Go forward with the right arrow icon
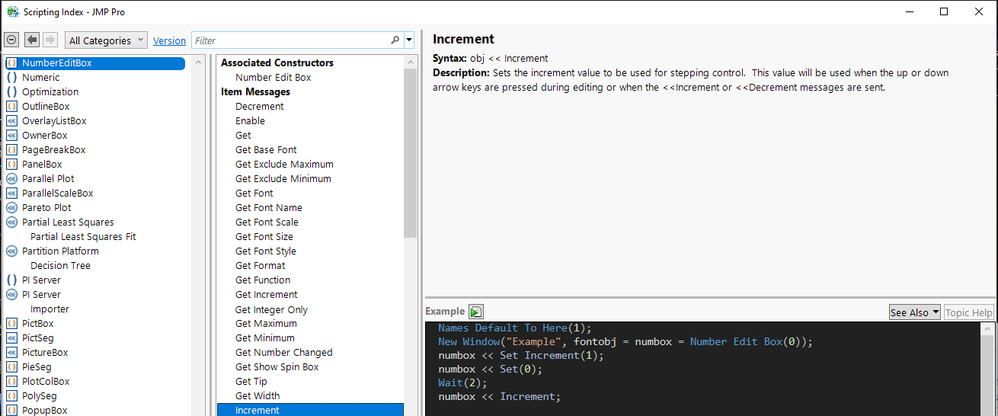This screenshot has width=998, height=416. [x=50, y=40]
